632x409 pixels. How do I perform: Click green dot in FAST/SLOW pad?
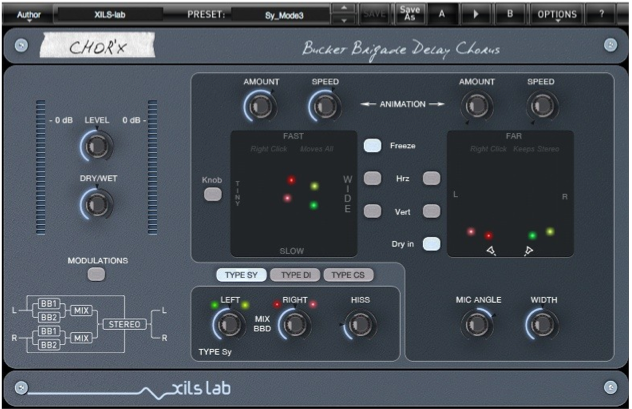coord(314,206)
